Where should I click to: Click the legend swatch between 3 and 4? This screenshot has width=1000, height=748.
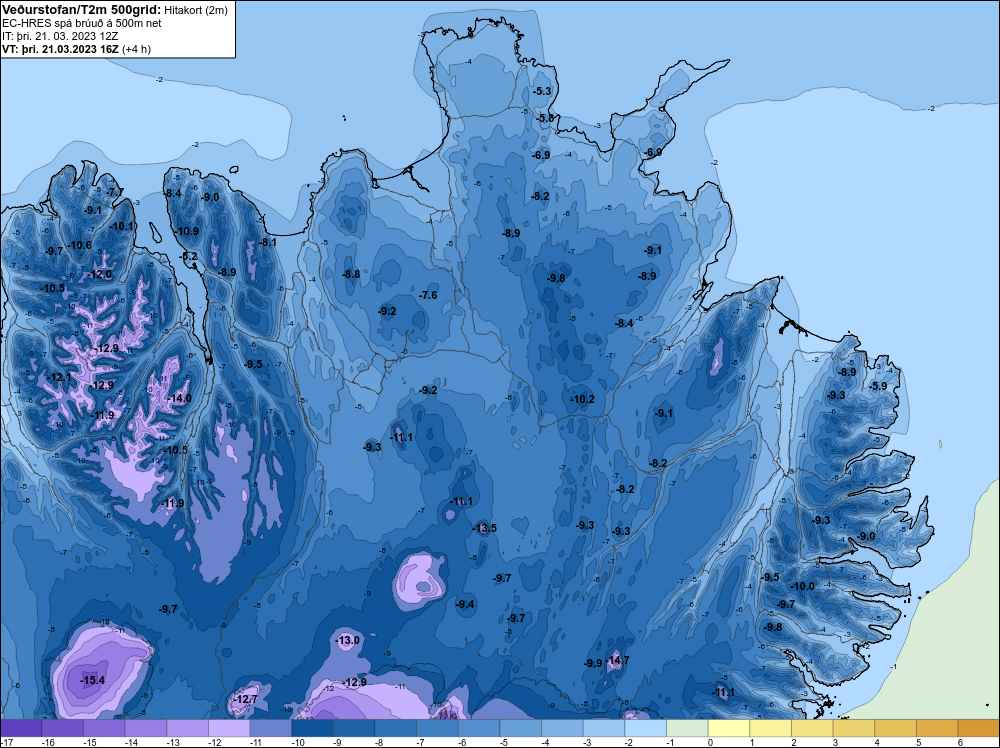pyautogui.click(x=853, y=728)
